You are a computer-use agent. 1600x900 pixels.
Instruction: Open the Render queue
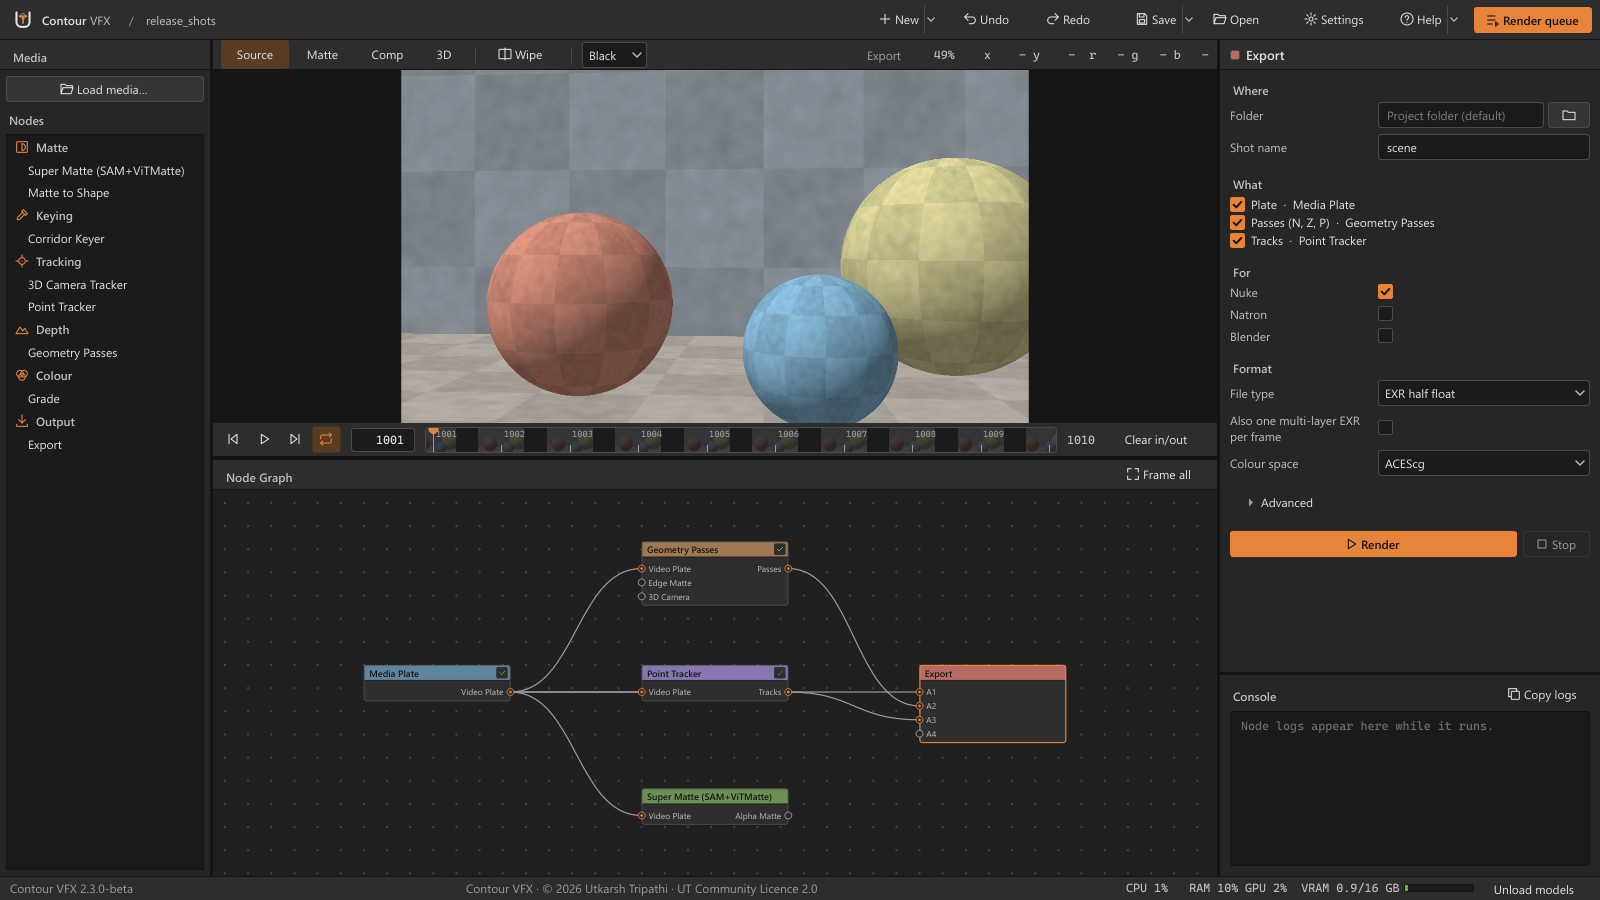1532,20
